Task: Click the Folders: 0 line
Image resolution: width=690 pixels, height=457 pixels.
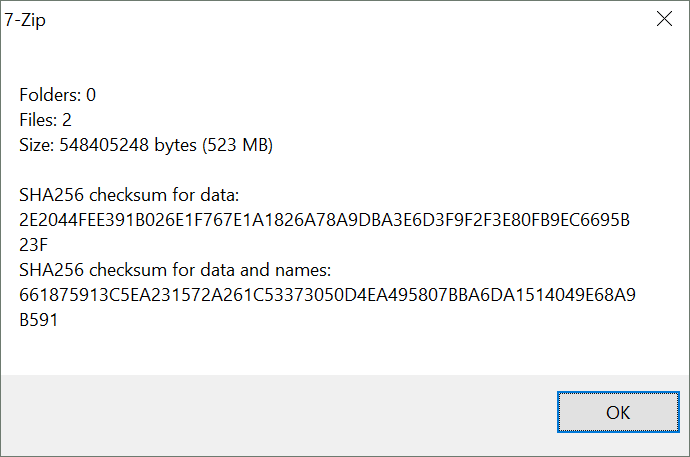Action: [x=57, y=95]
